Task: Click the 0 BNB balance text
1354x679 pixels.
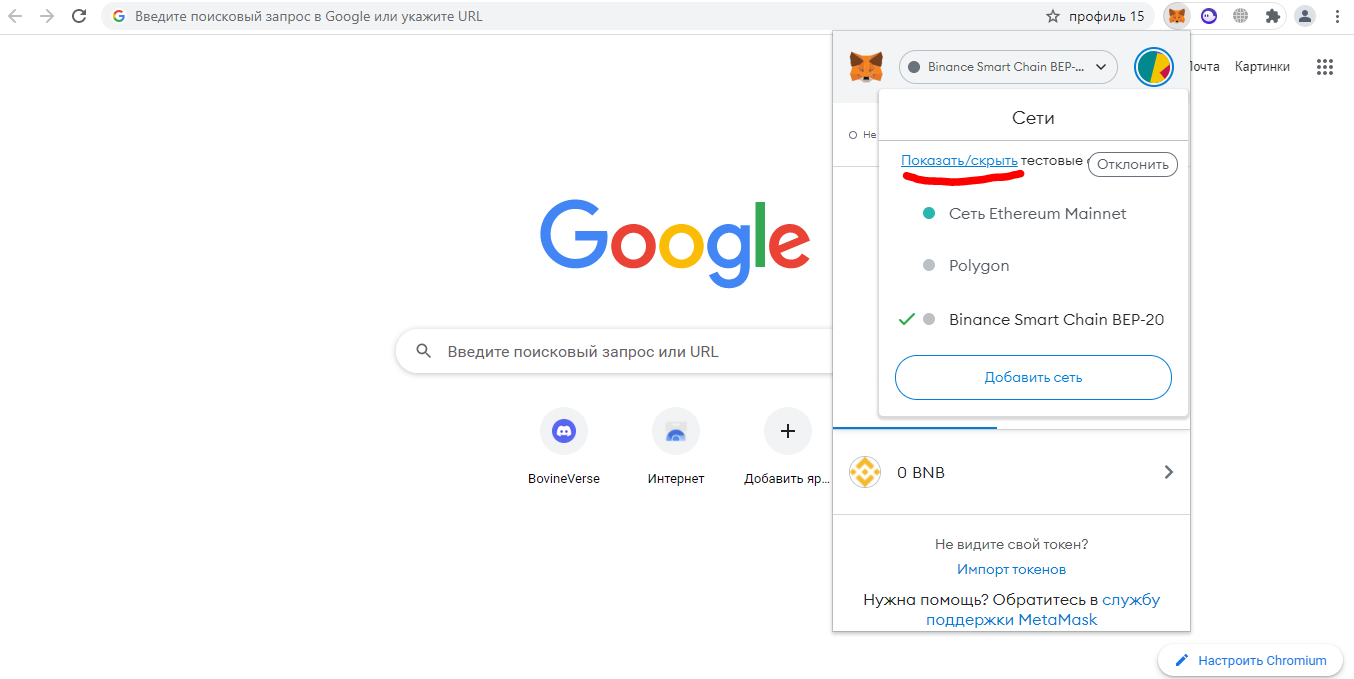Action: coord(921,472)
